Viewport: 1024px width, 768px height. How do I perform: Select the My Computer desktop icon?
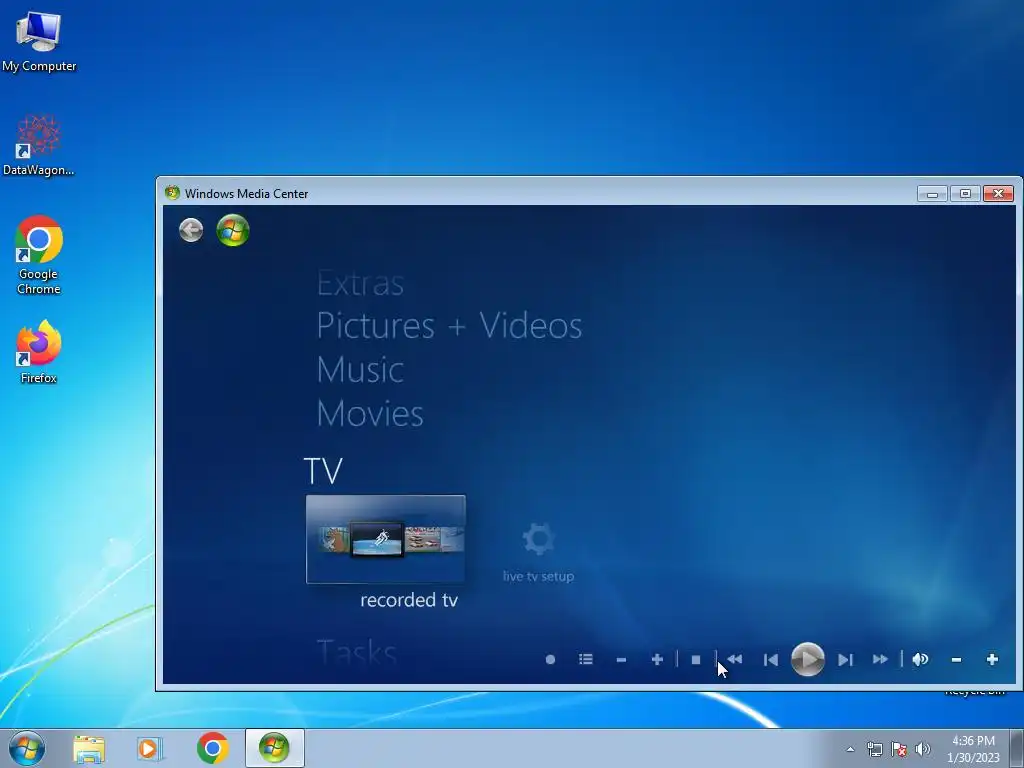(x=39, y=40)
